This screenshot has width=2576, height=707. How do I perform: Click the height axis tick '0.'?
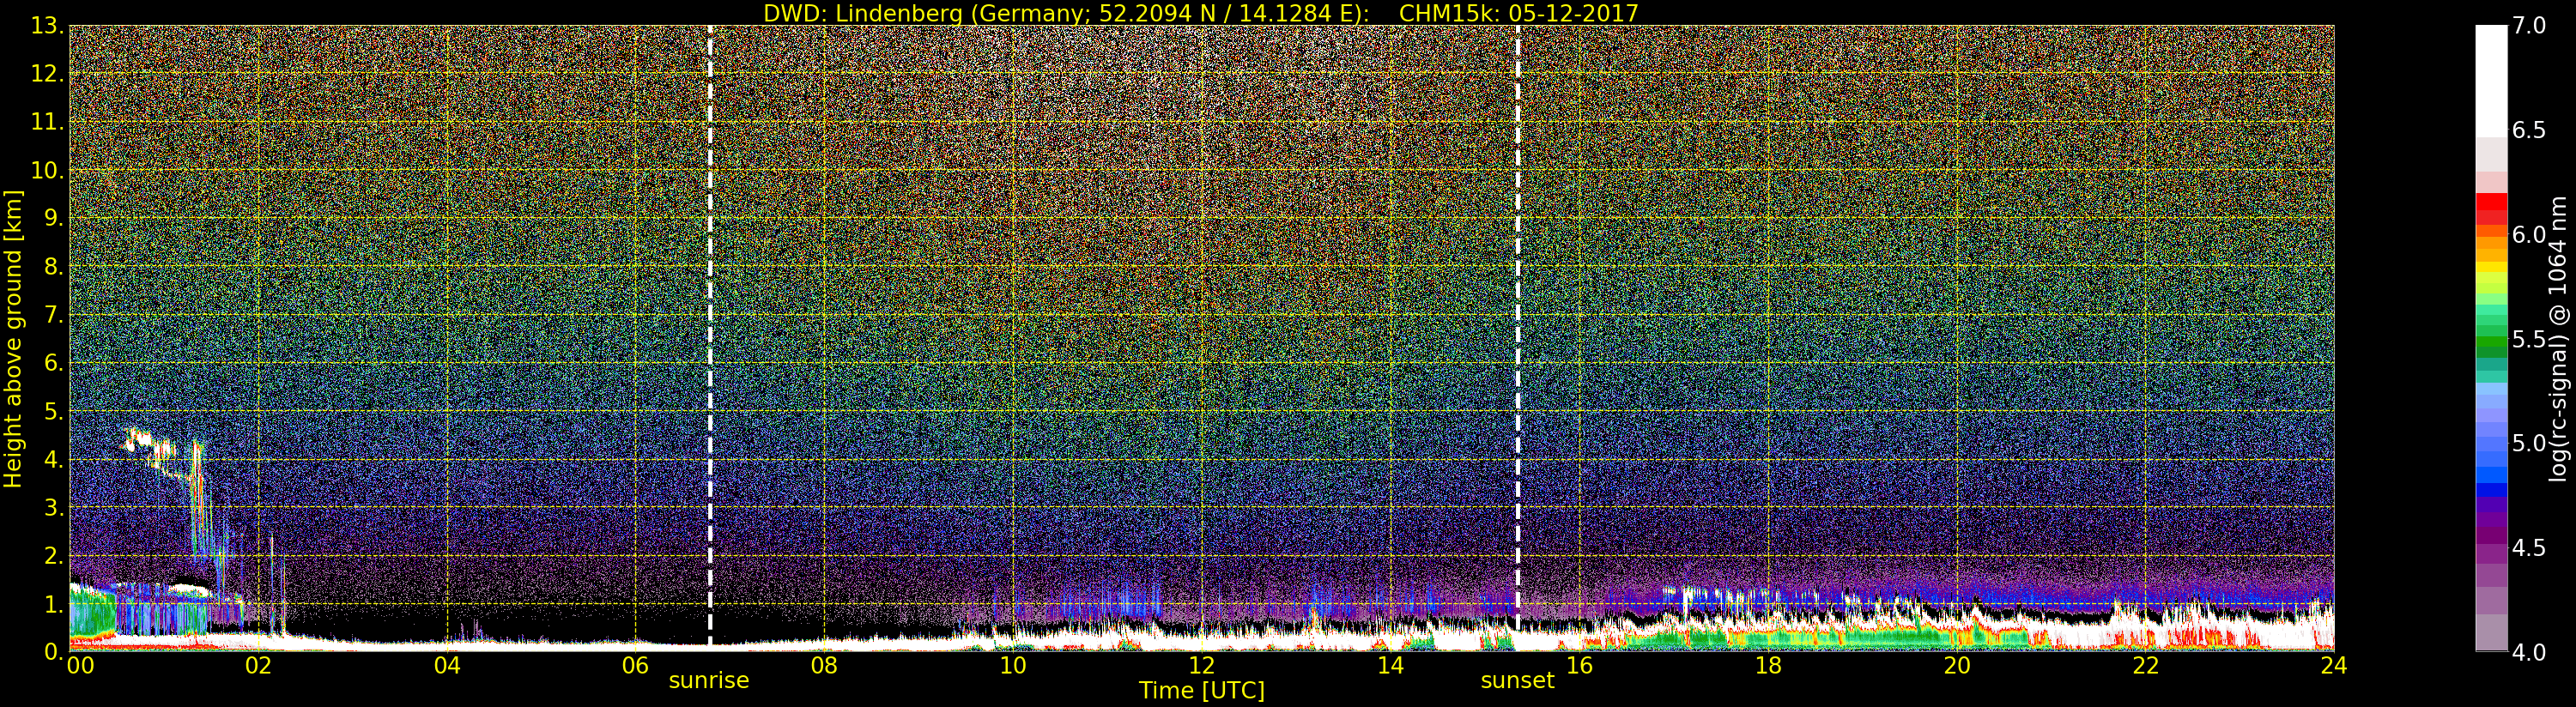pos(53,652)
